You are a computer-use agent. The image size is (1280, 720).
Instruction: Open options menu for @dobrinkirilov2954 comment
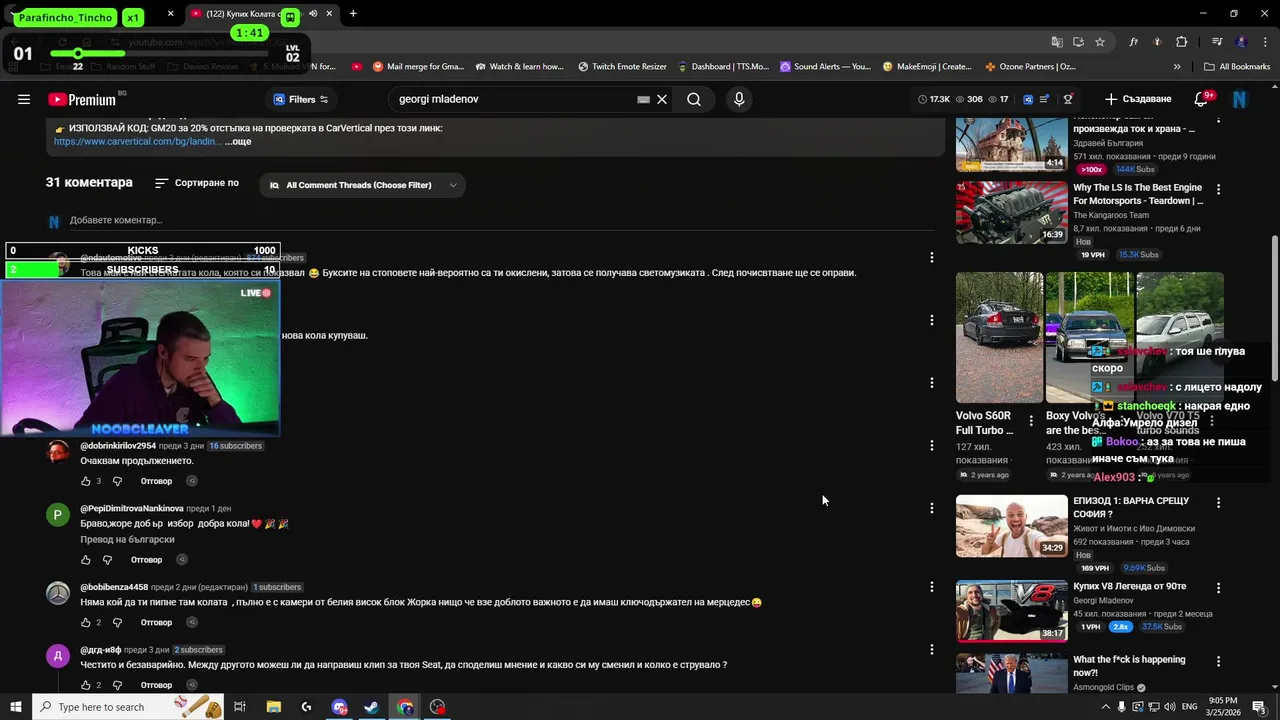click(931, 445)
